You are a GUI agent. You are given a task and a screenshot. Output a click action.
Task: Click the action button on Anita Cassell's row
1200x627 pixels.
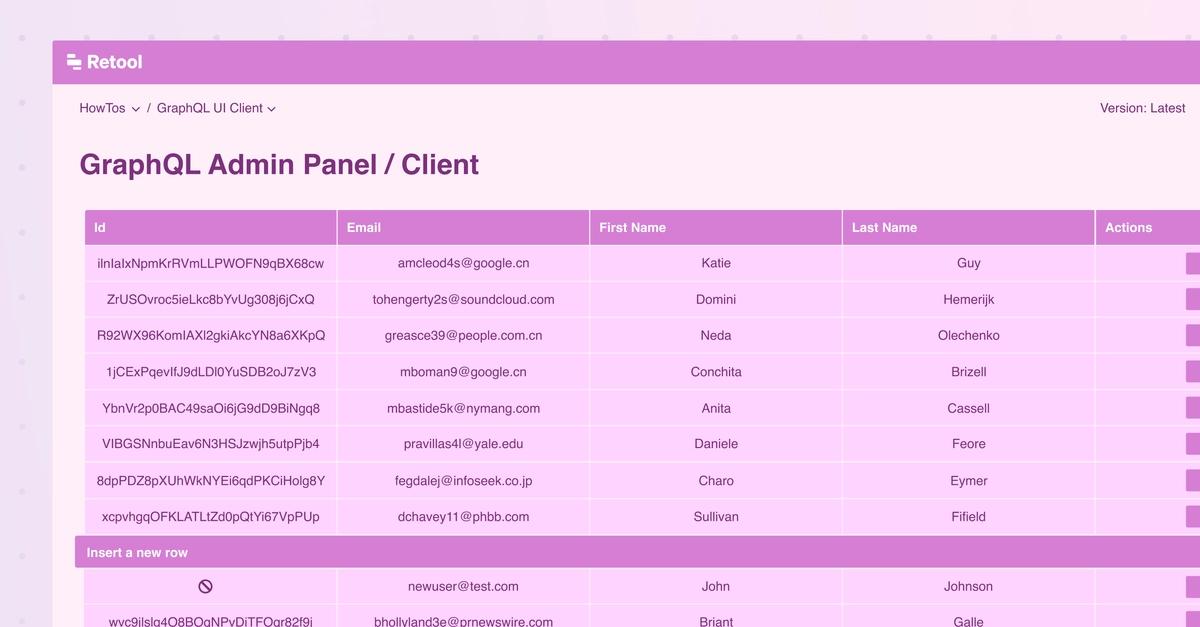pyautogui.click(x=1194, y=408)
